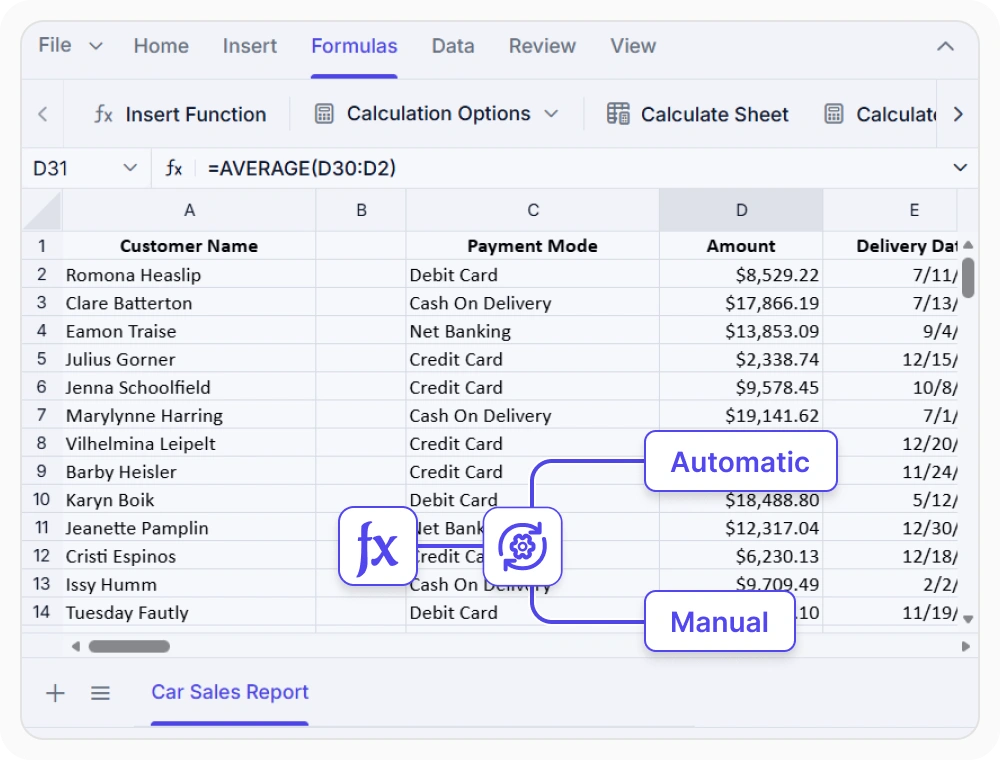The width and height of the screenshot is (1000, 760).
Task: Select row 7 header
Action: [42, 415]
